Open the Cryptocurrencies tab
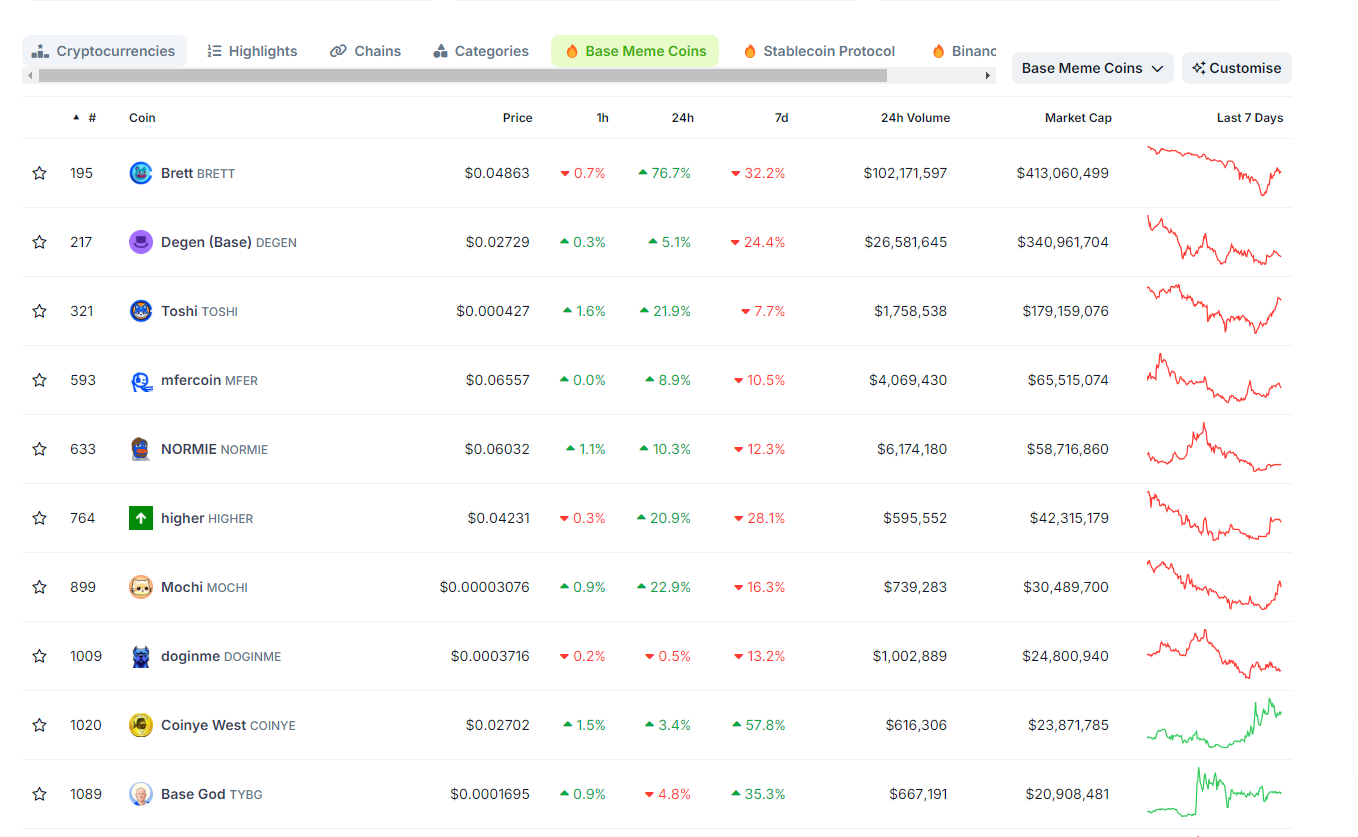This screenshot has width=1358, height=837. point(104,51)
